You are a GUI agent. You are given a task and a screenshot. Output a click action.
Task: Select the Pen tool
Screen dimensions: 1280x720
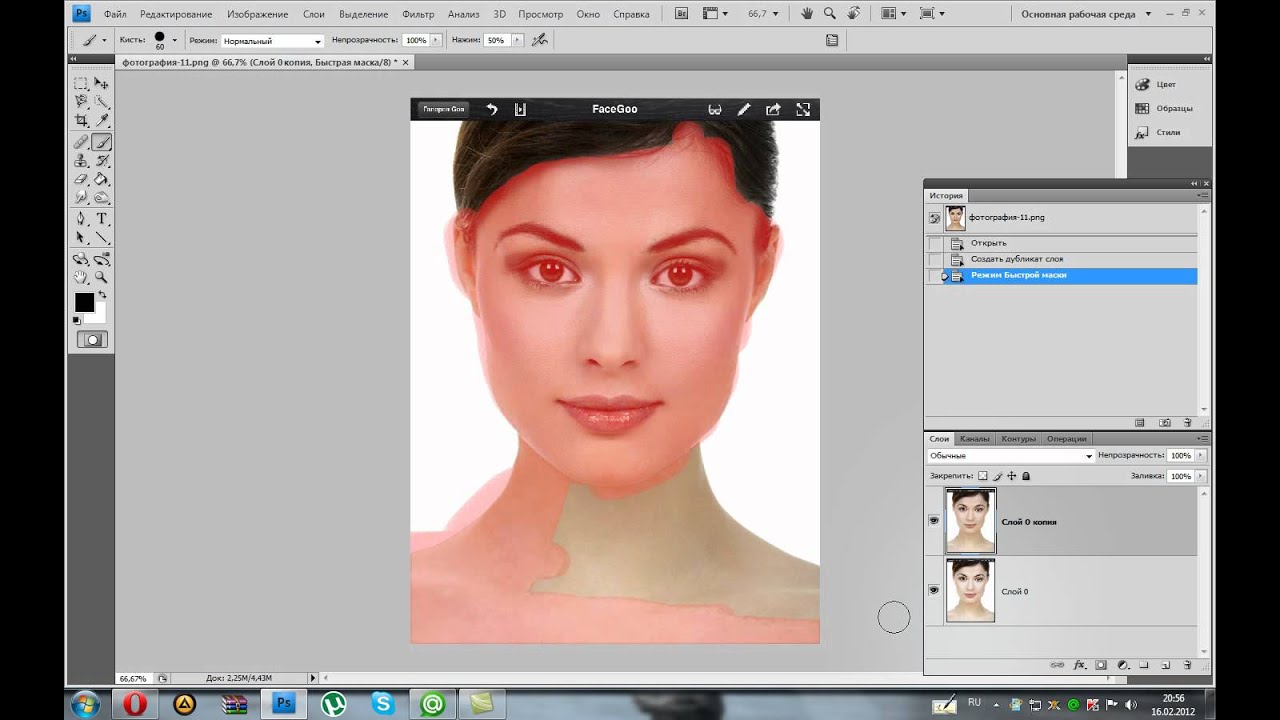click(81, 219)
